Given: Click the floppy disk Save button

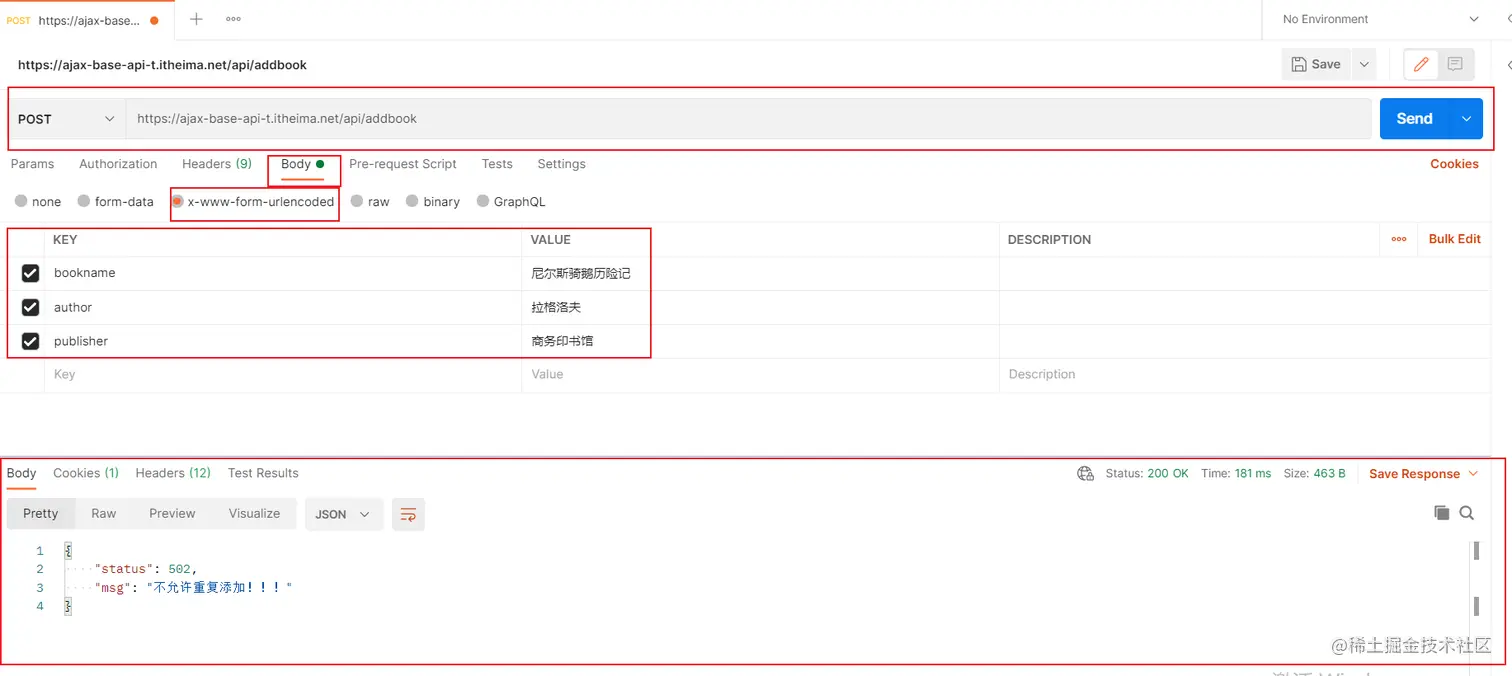Looking at the screenshot, I should [1316, 64].
